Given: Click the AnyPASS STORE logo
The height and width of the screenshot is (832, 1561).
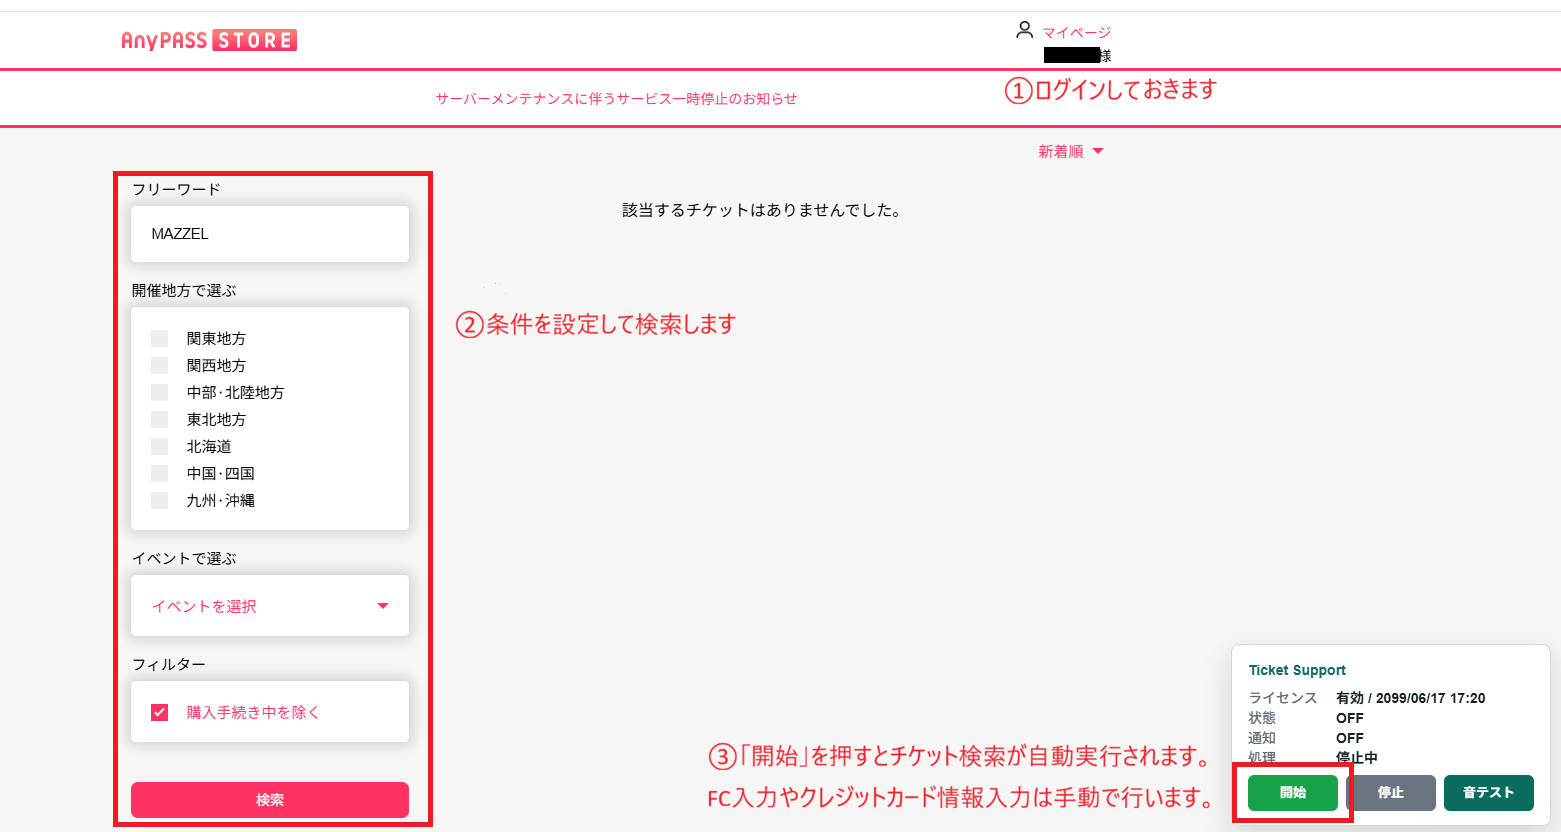Looking at the screenshot, I should coord(209,40).
